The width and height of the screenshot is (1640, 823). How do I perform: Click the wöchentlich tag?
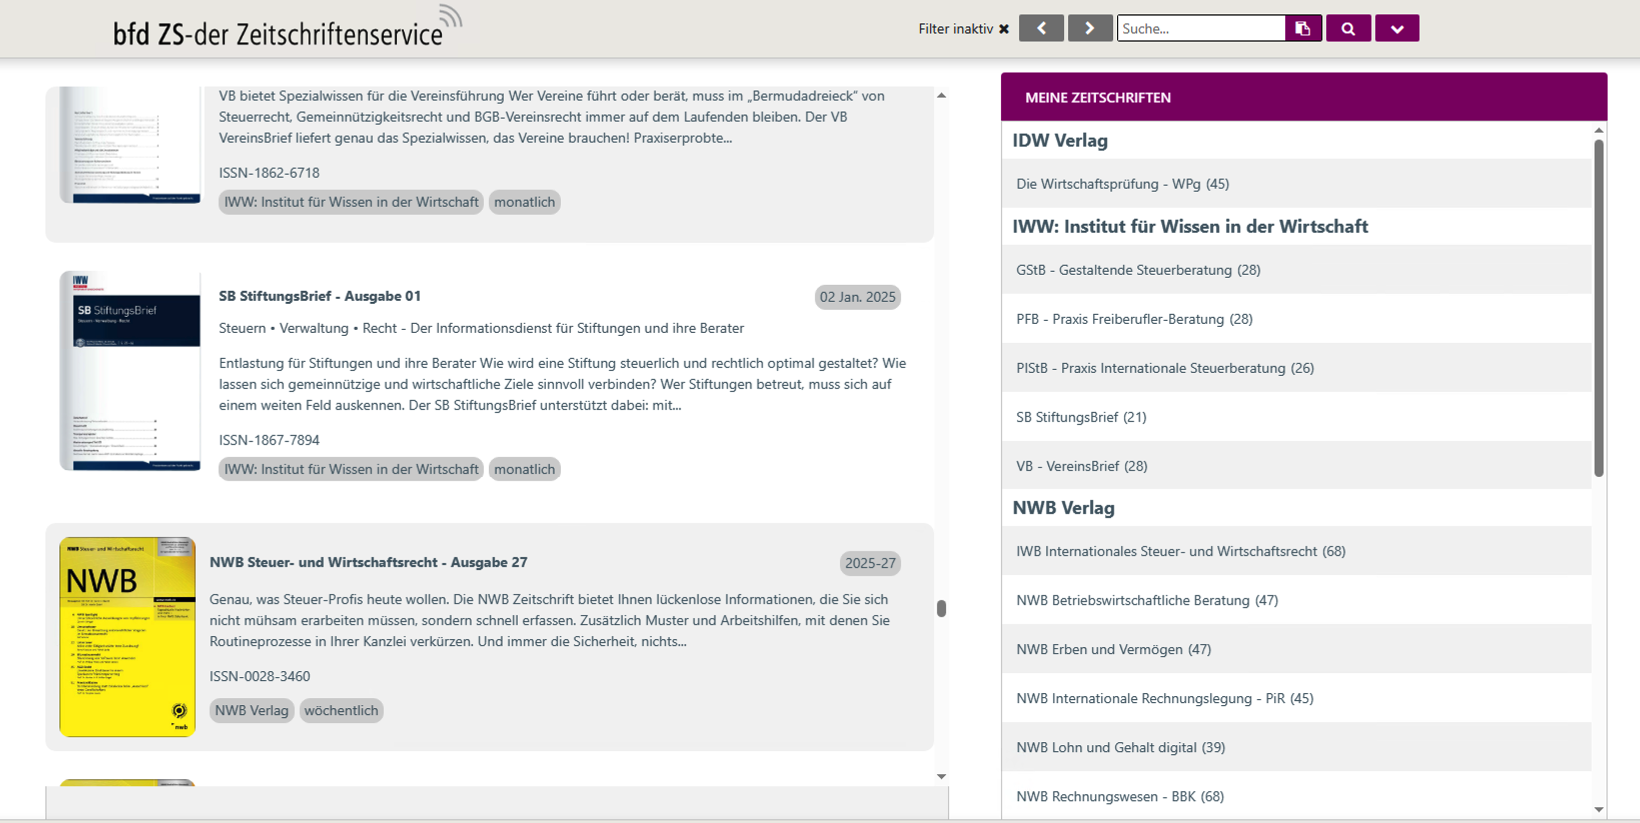[341, 710]
